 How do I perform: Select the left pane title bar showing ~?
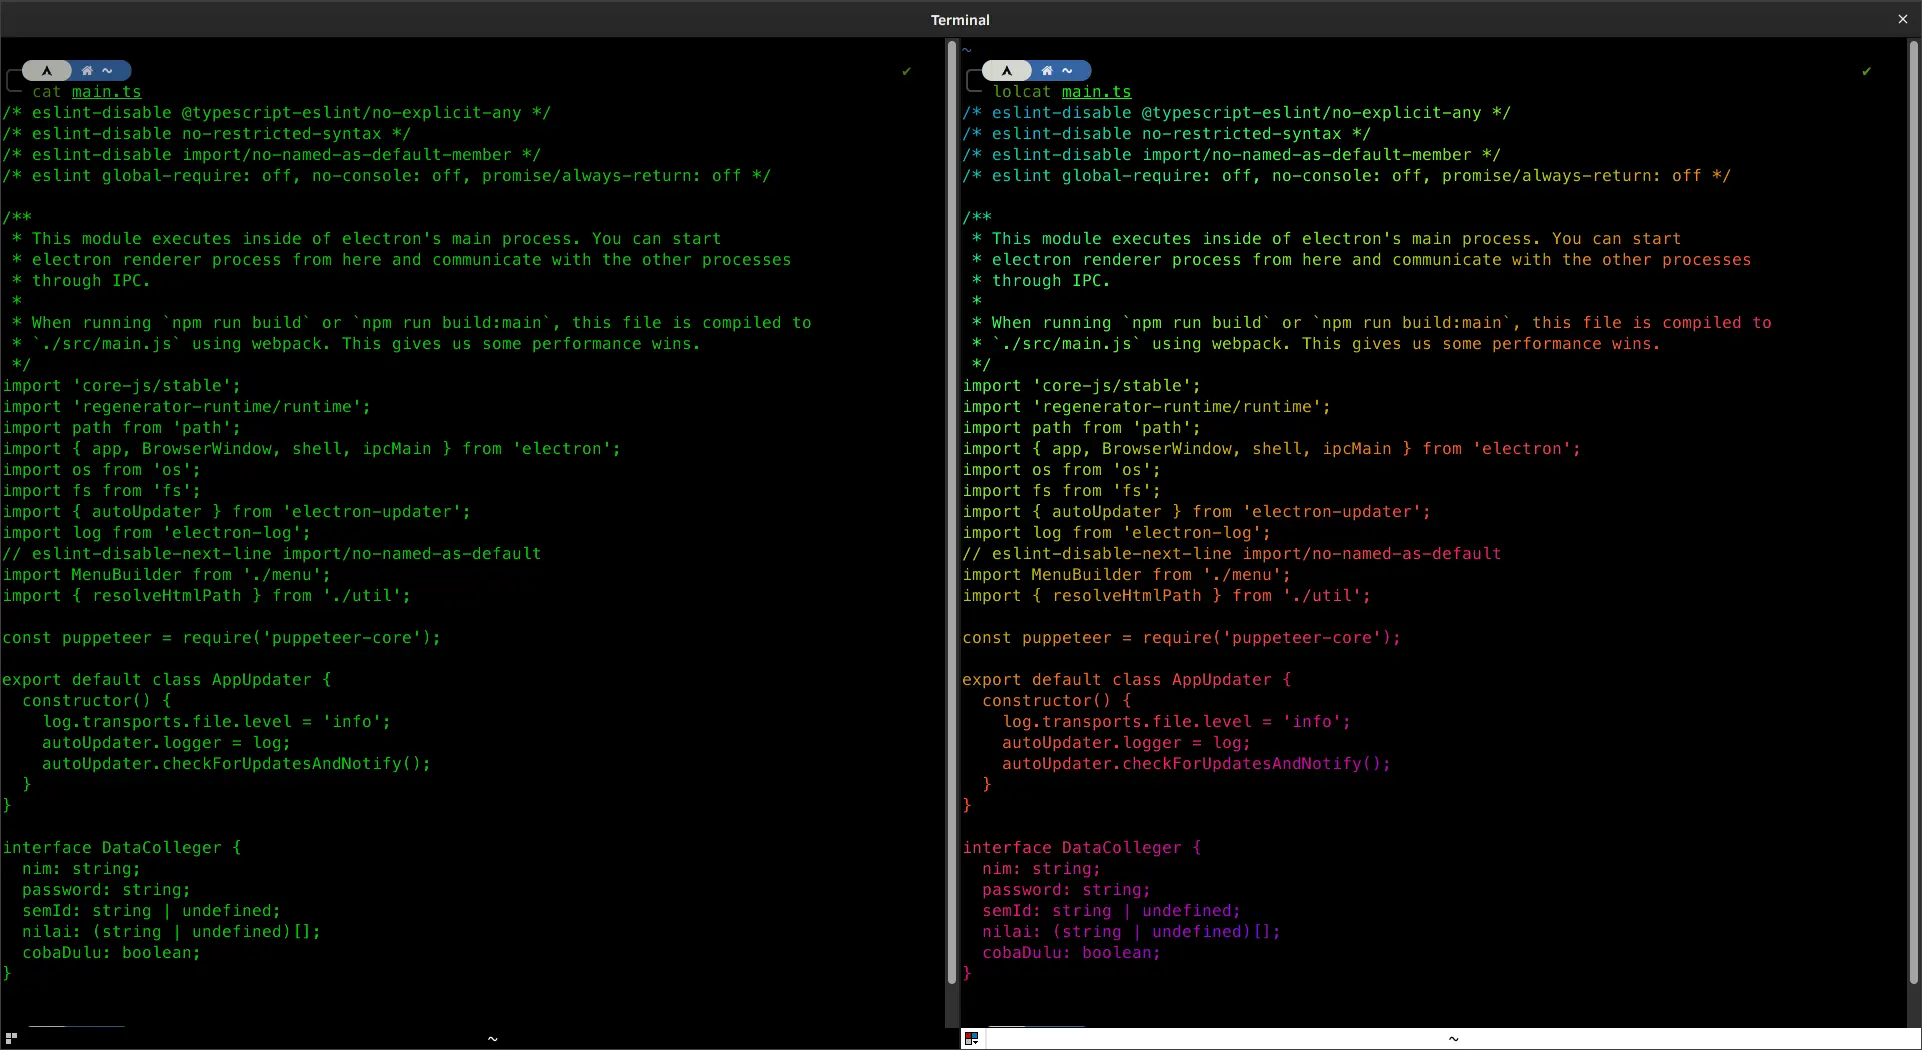492,1039
